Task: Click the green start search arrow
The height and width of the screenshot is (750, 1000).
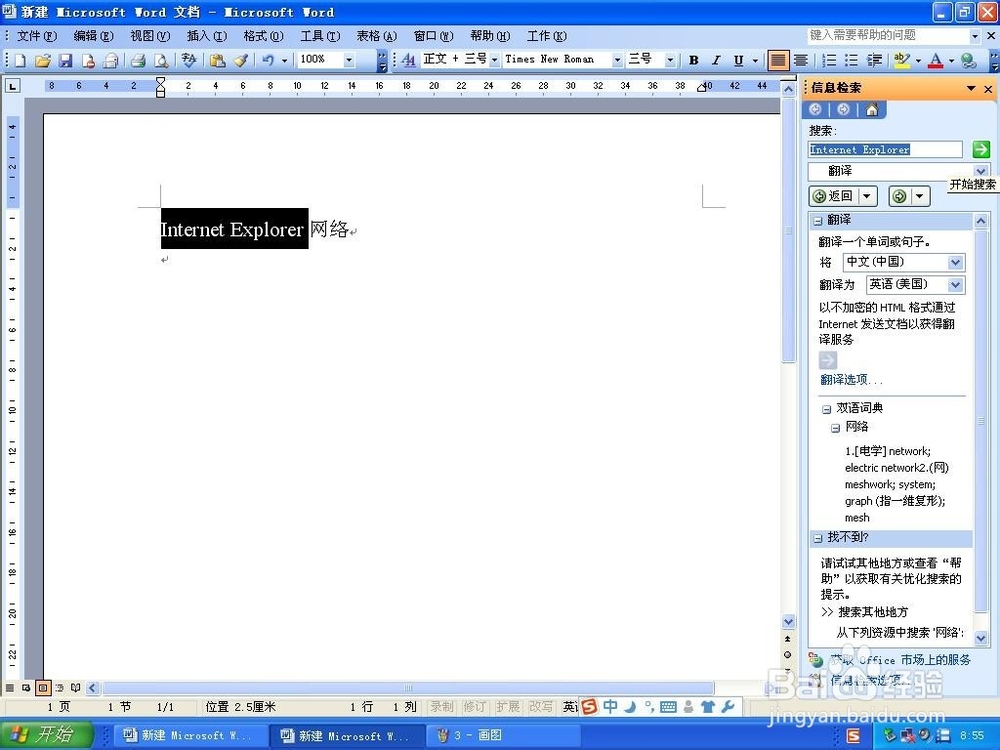Action: [981, 149]
